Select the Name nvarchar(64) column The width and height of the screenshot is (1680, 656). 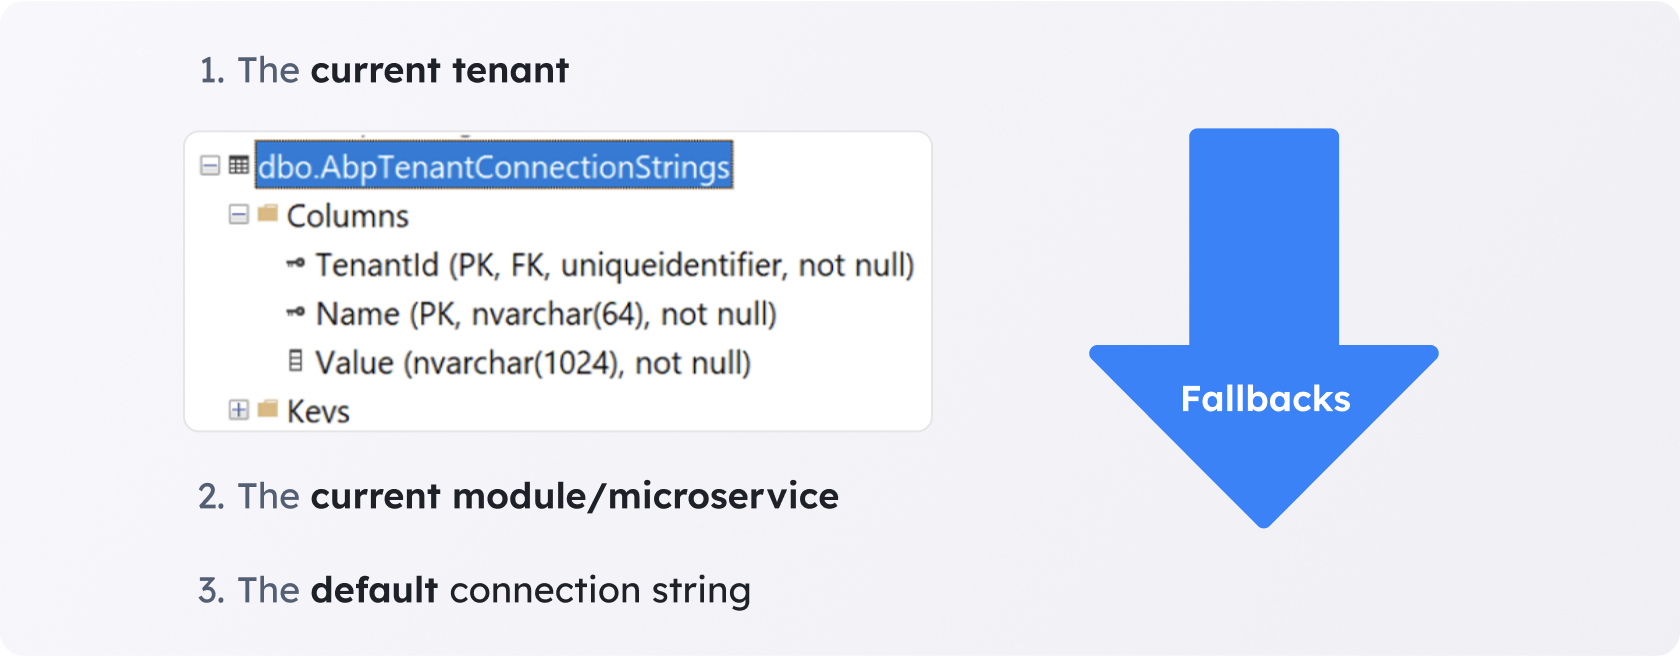click(x=546, y=314)
